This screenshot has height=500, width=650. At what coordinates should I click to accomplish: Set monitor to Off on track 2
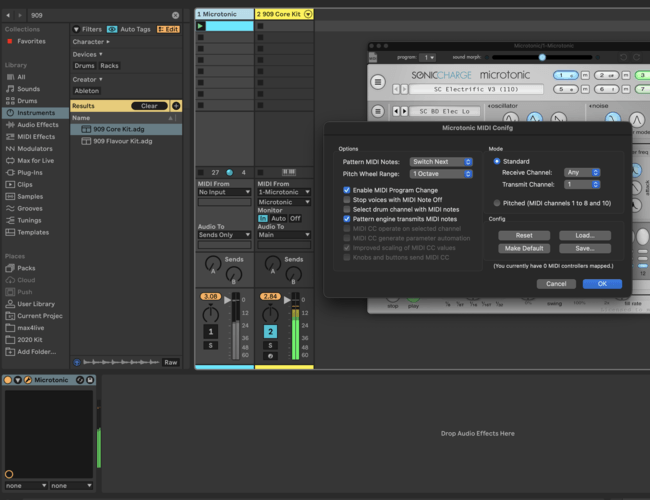(295, 218)
